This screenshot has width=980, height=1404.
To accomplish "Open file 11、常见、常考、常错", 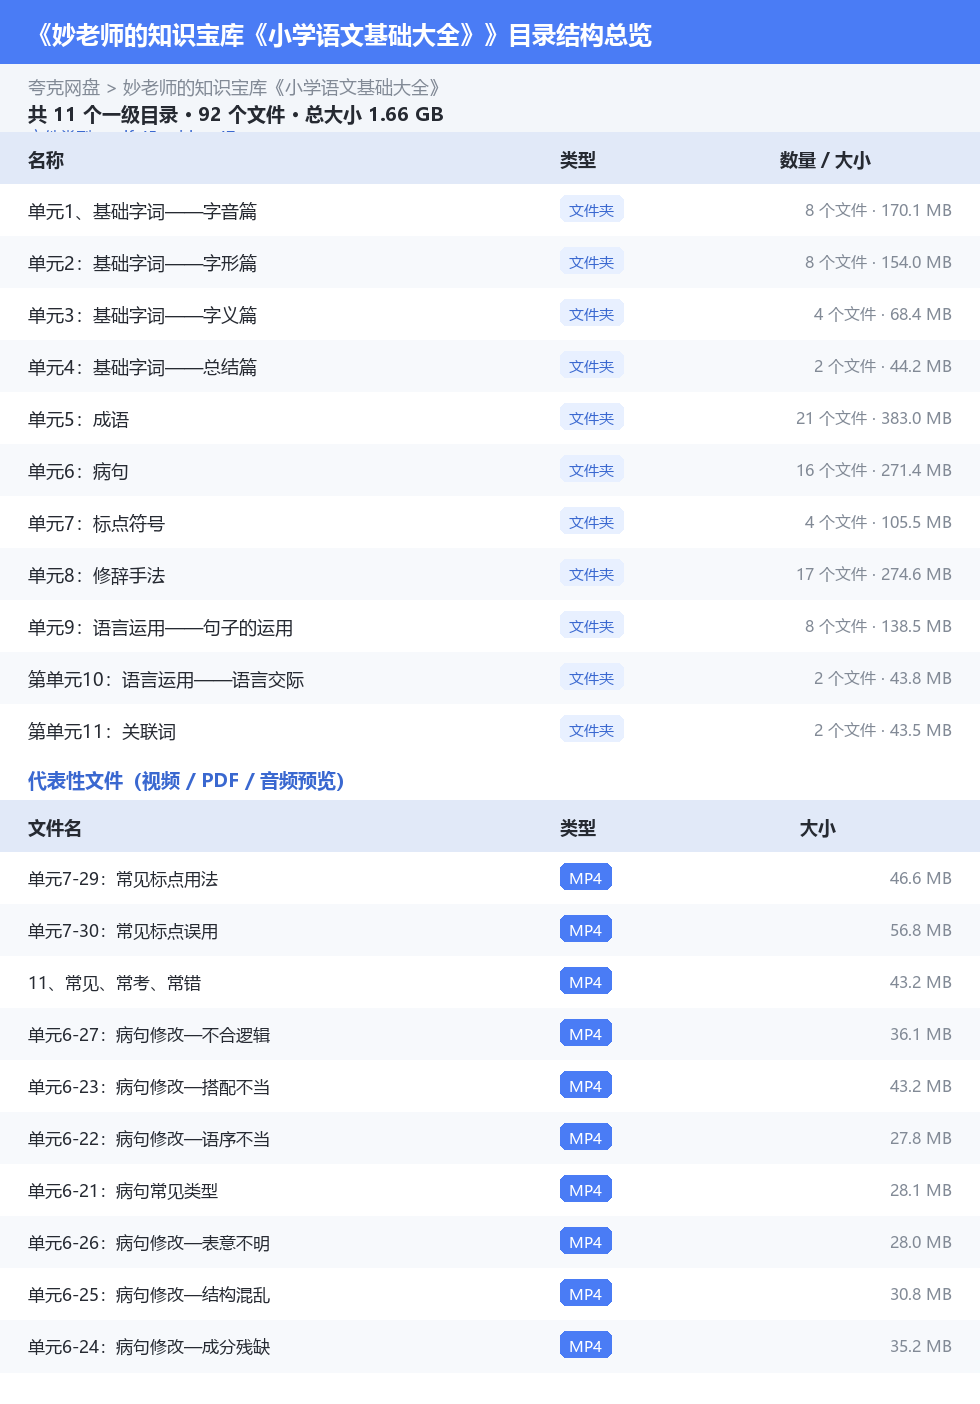I will 114,983.
